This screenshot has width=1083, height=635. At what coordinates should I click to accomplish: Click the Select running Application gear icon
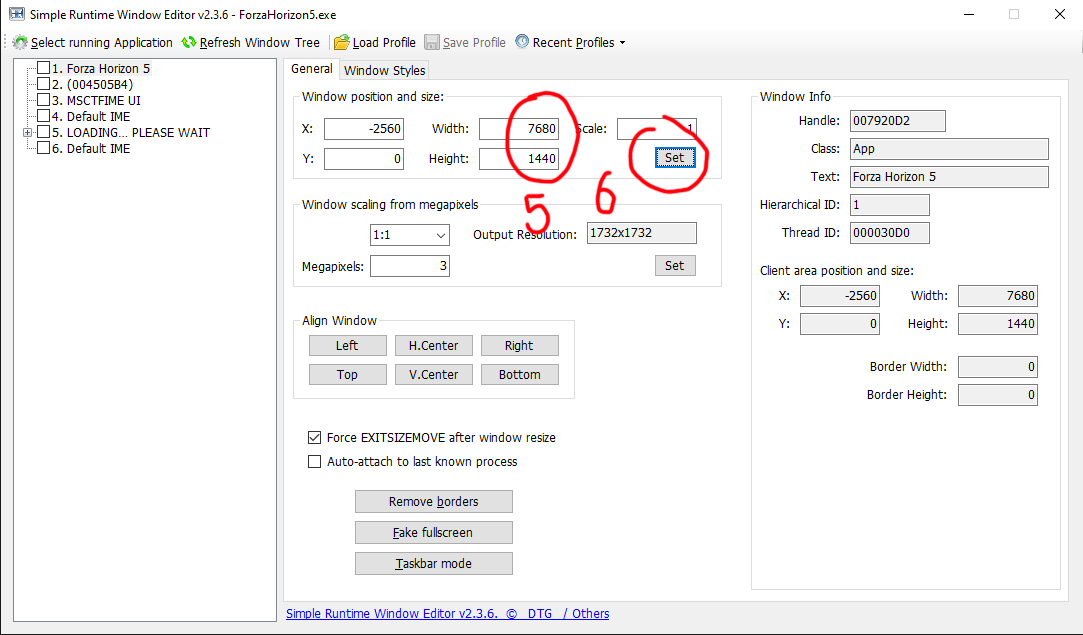[21, 43]
